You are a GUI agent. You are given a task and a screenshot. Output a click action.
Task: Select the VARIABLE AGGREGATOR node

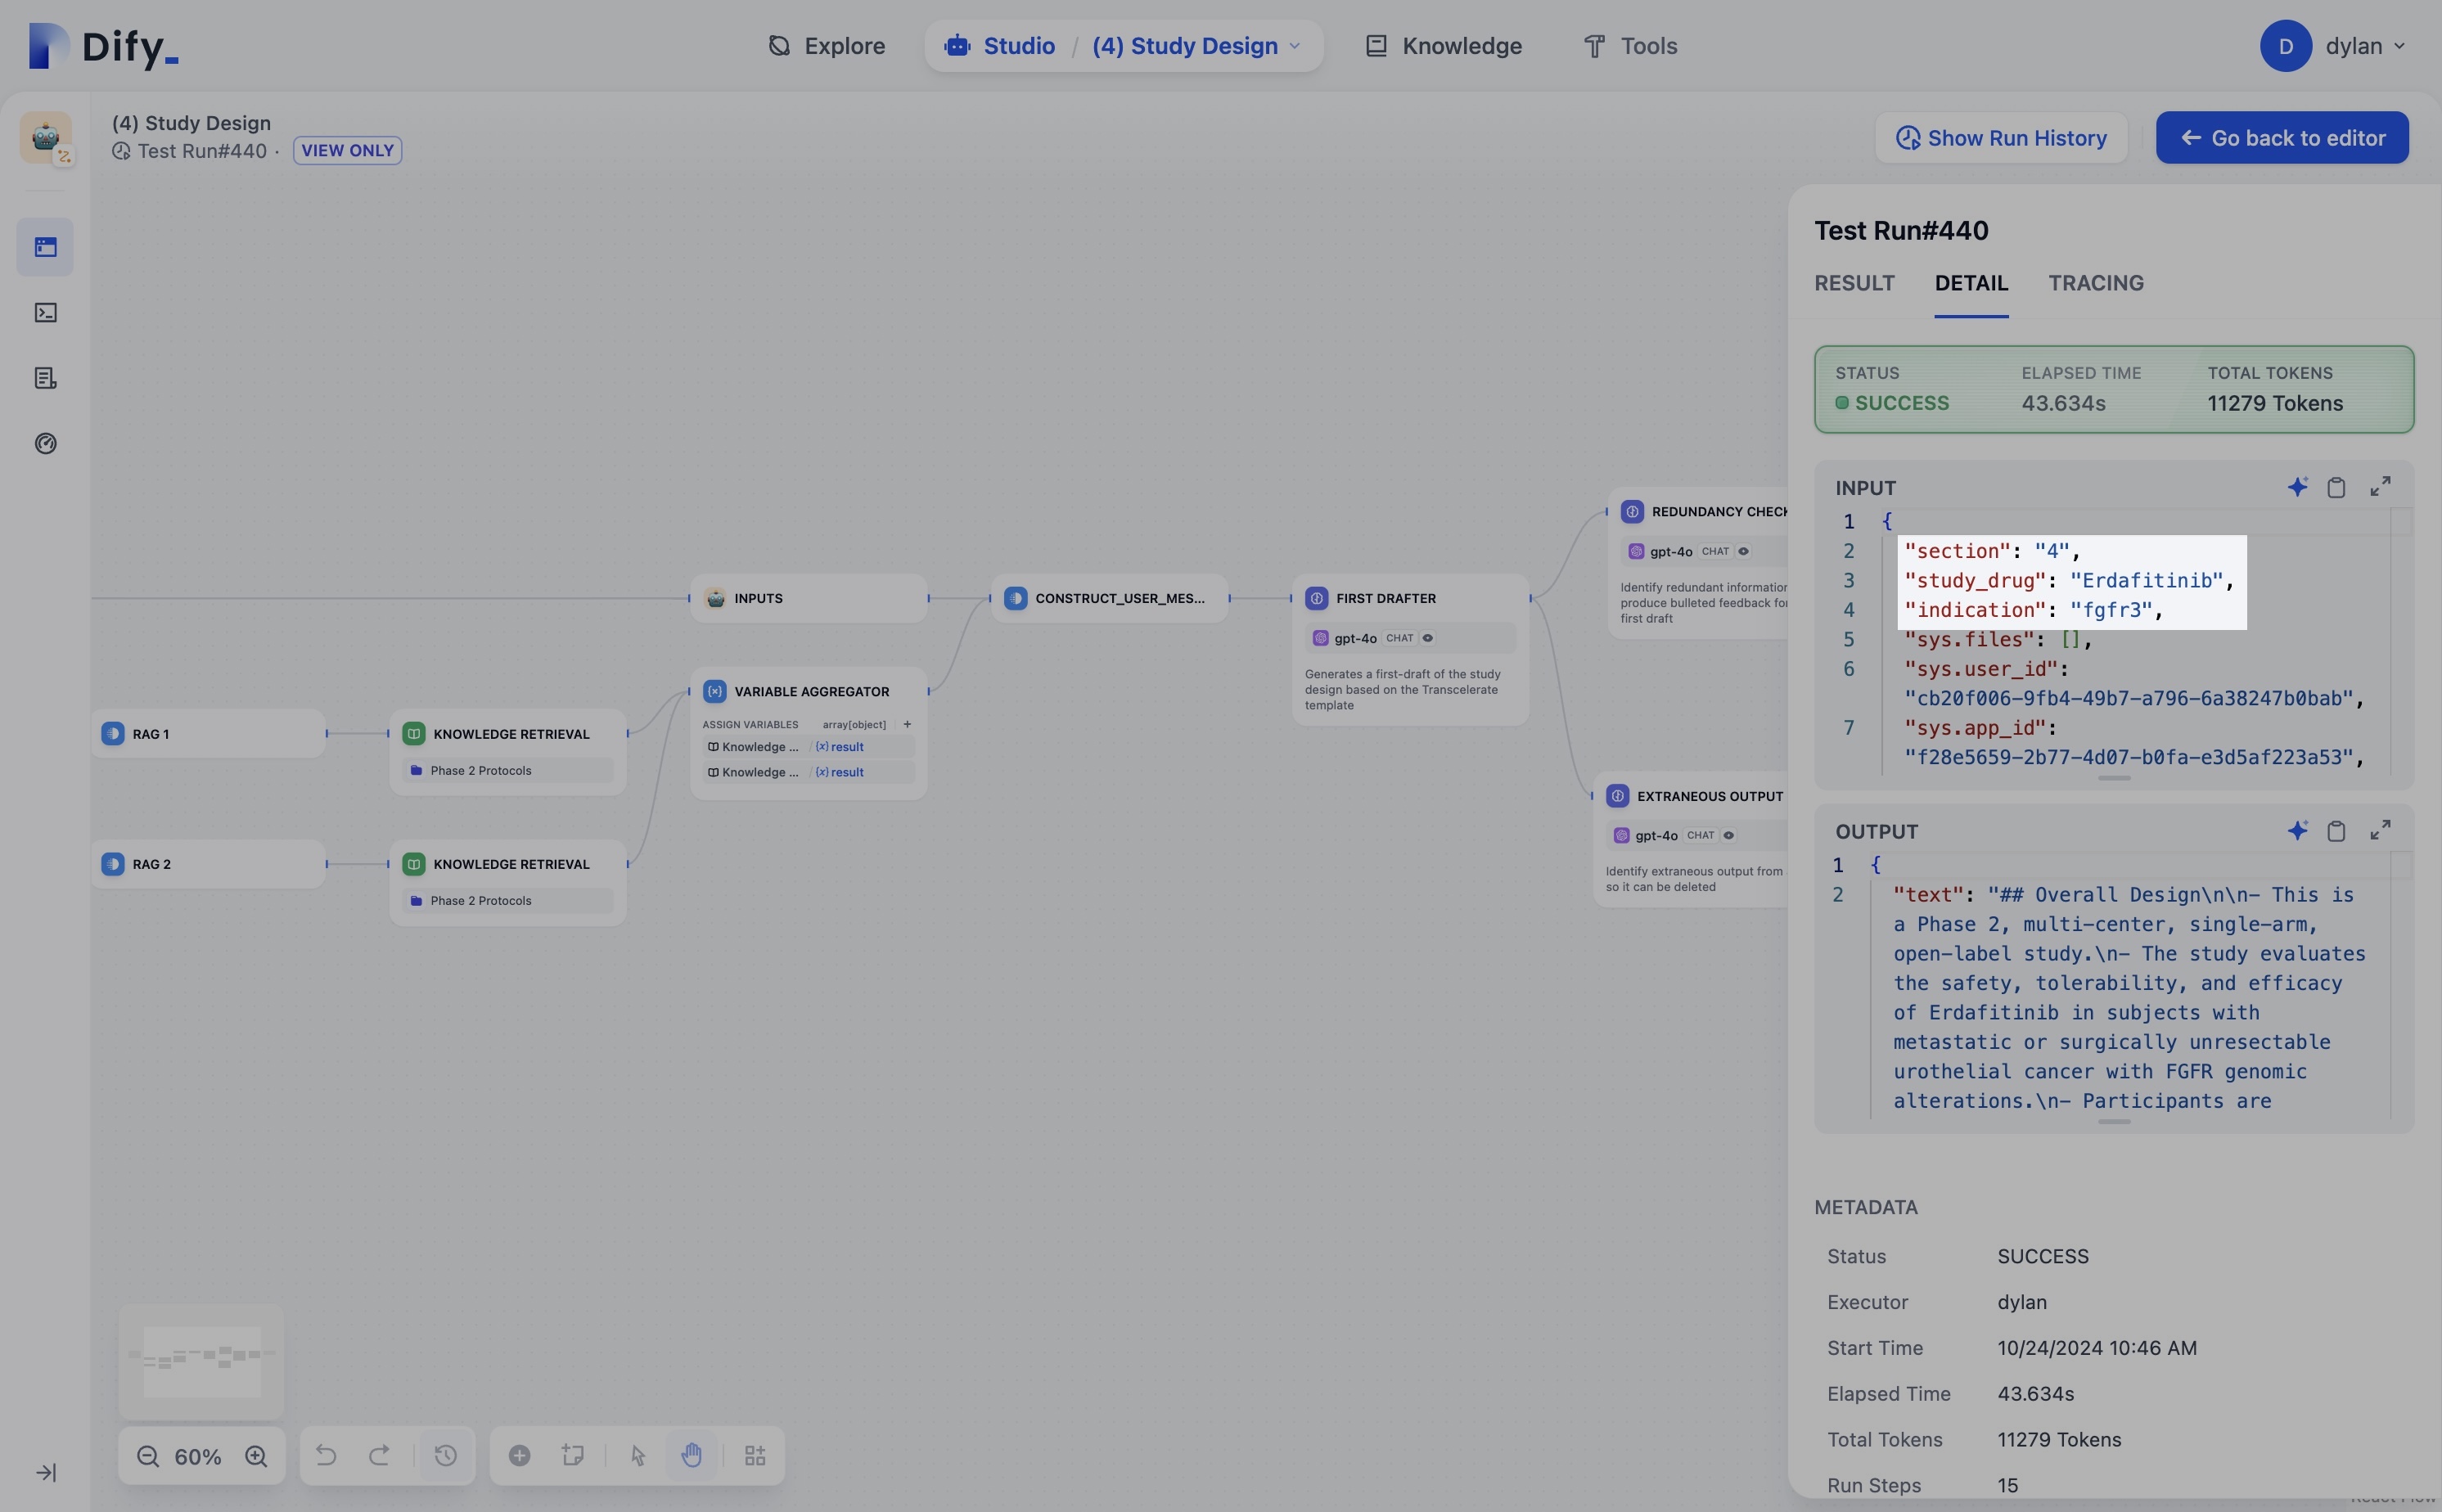(x=808, y=732)
